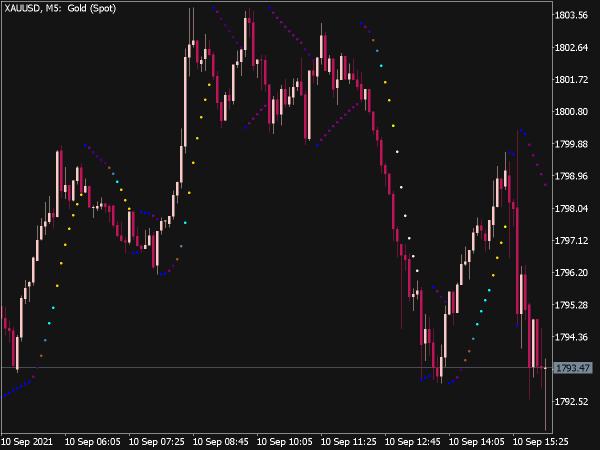The image size is (600, 450).
Task: Click price axis label 1803.56
Action: 571,15
